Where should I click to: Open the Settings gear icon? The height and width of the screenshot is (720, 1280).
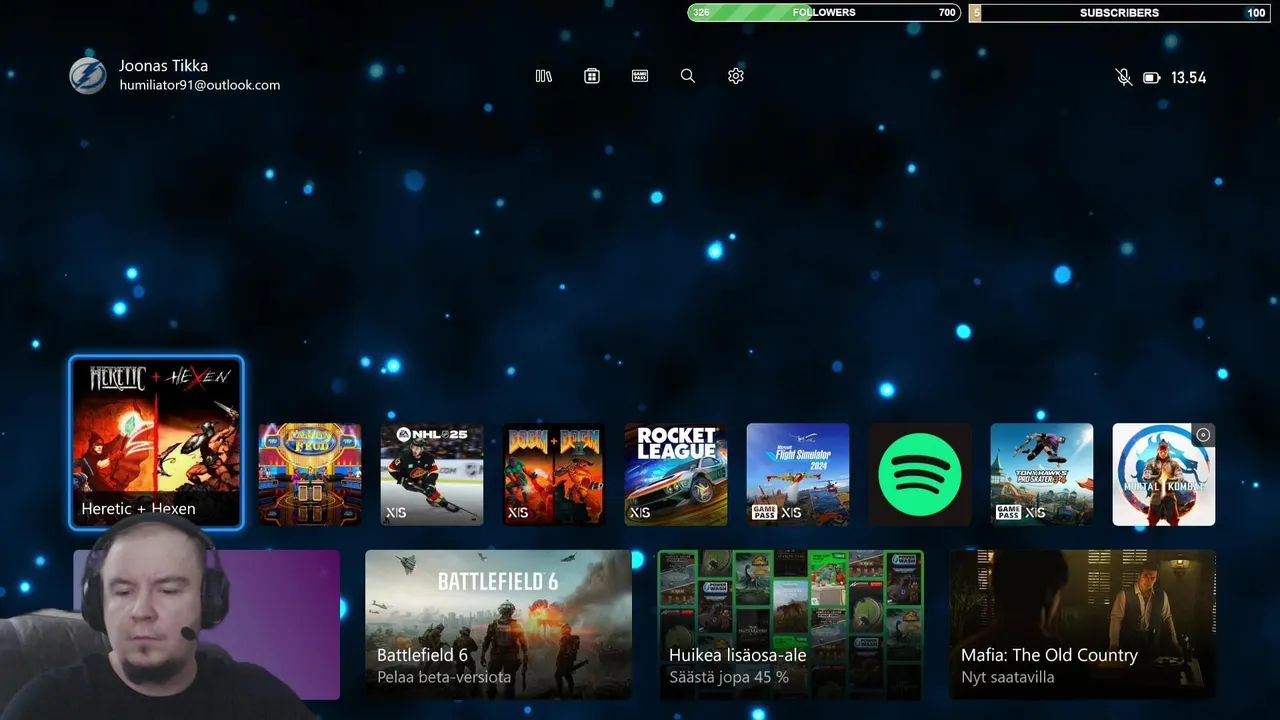click(x=736, y=76)
